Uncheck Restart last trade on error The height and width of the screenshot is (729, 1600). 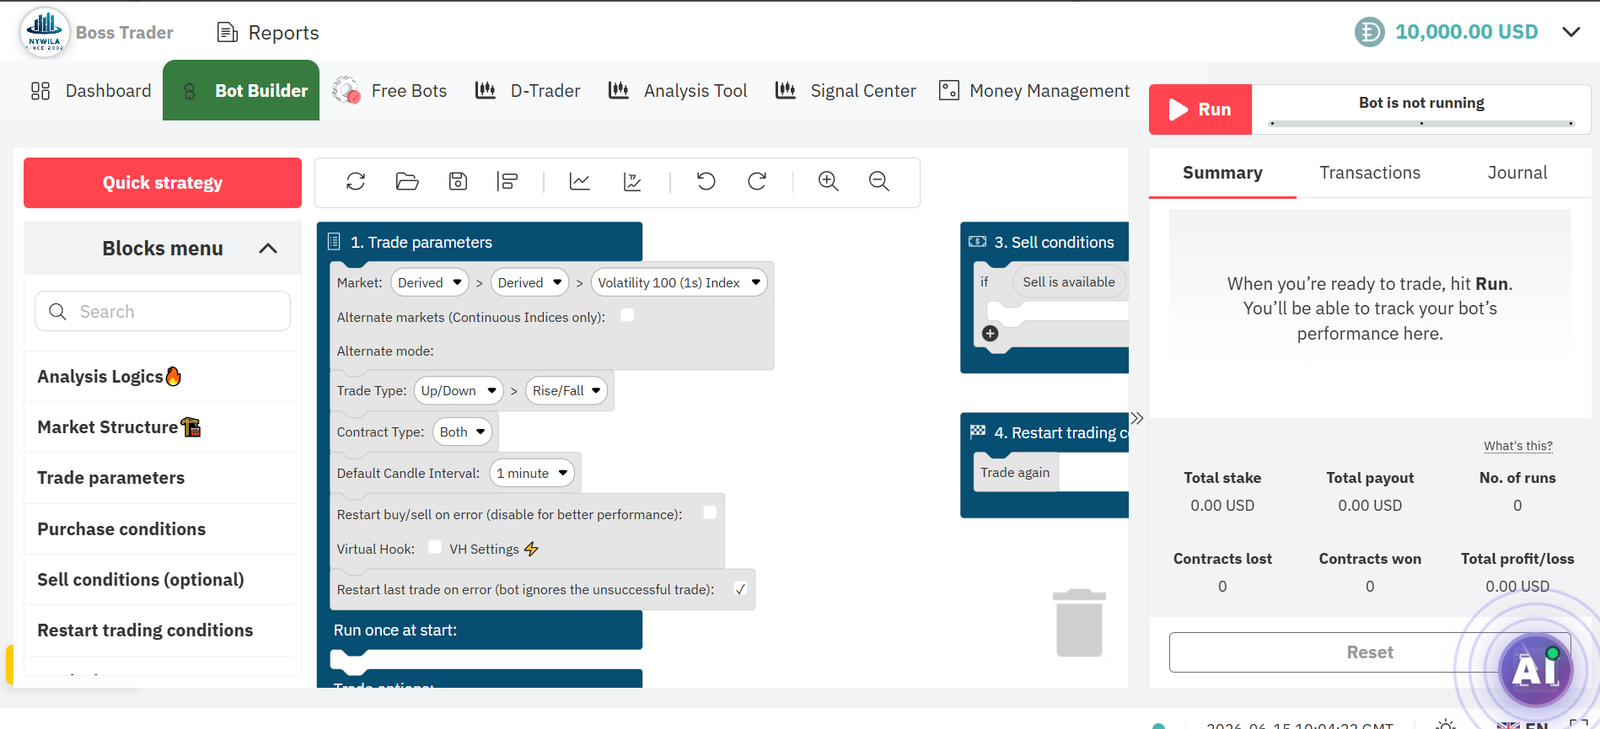(740, 589)
